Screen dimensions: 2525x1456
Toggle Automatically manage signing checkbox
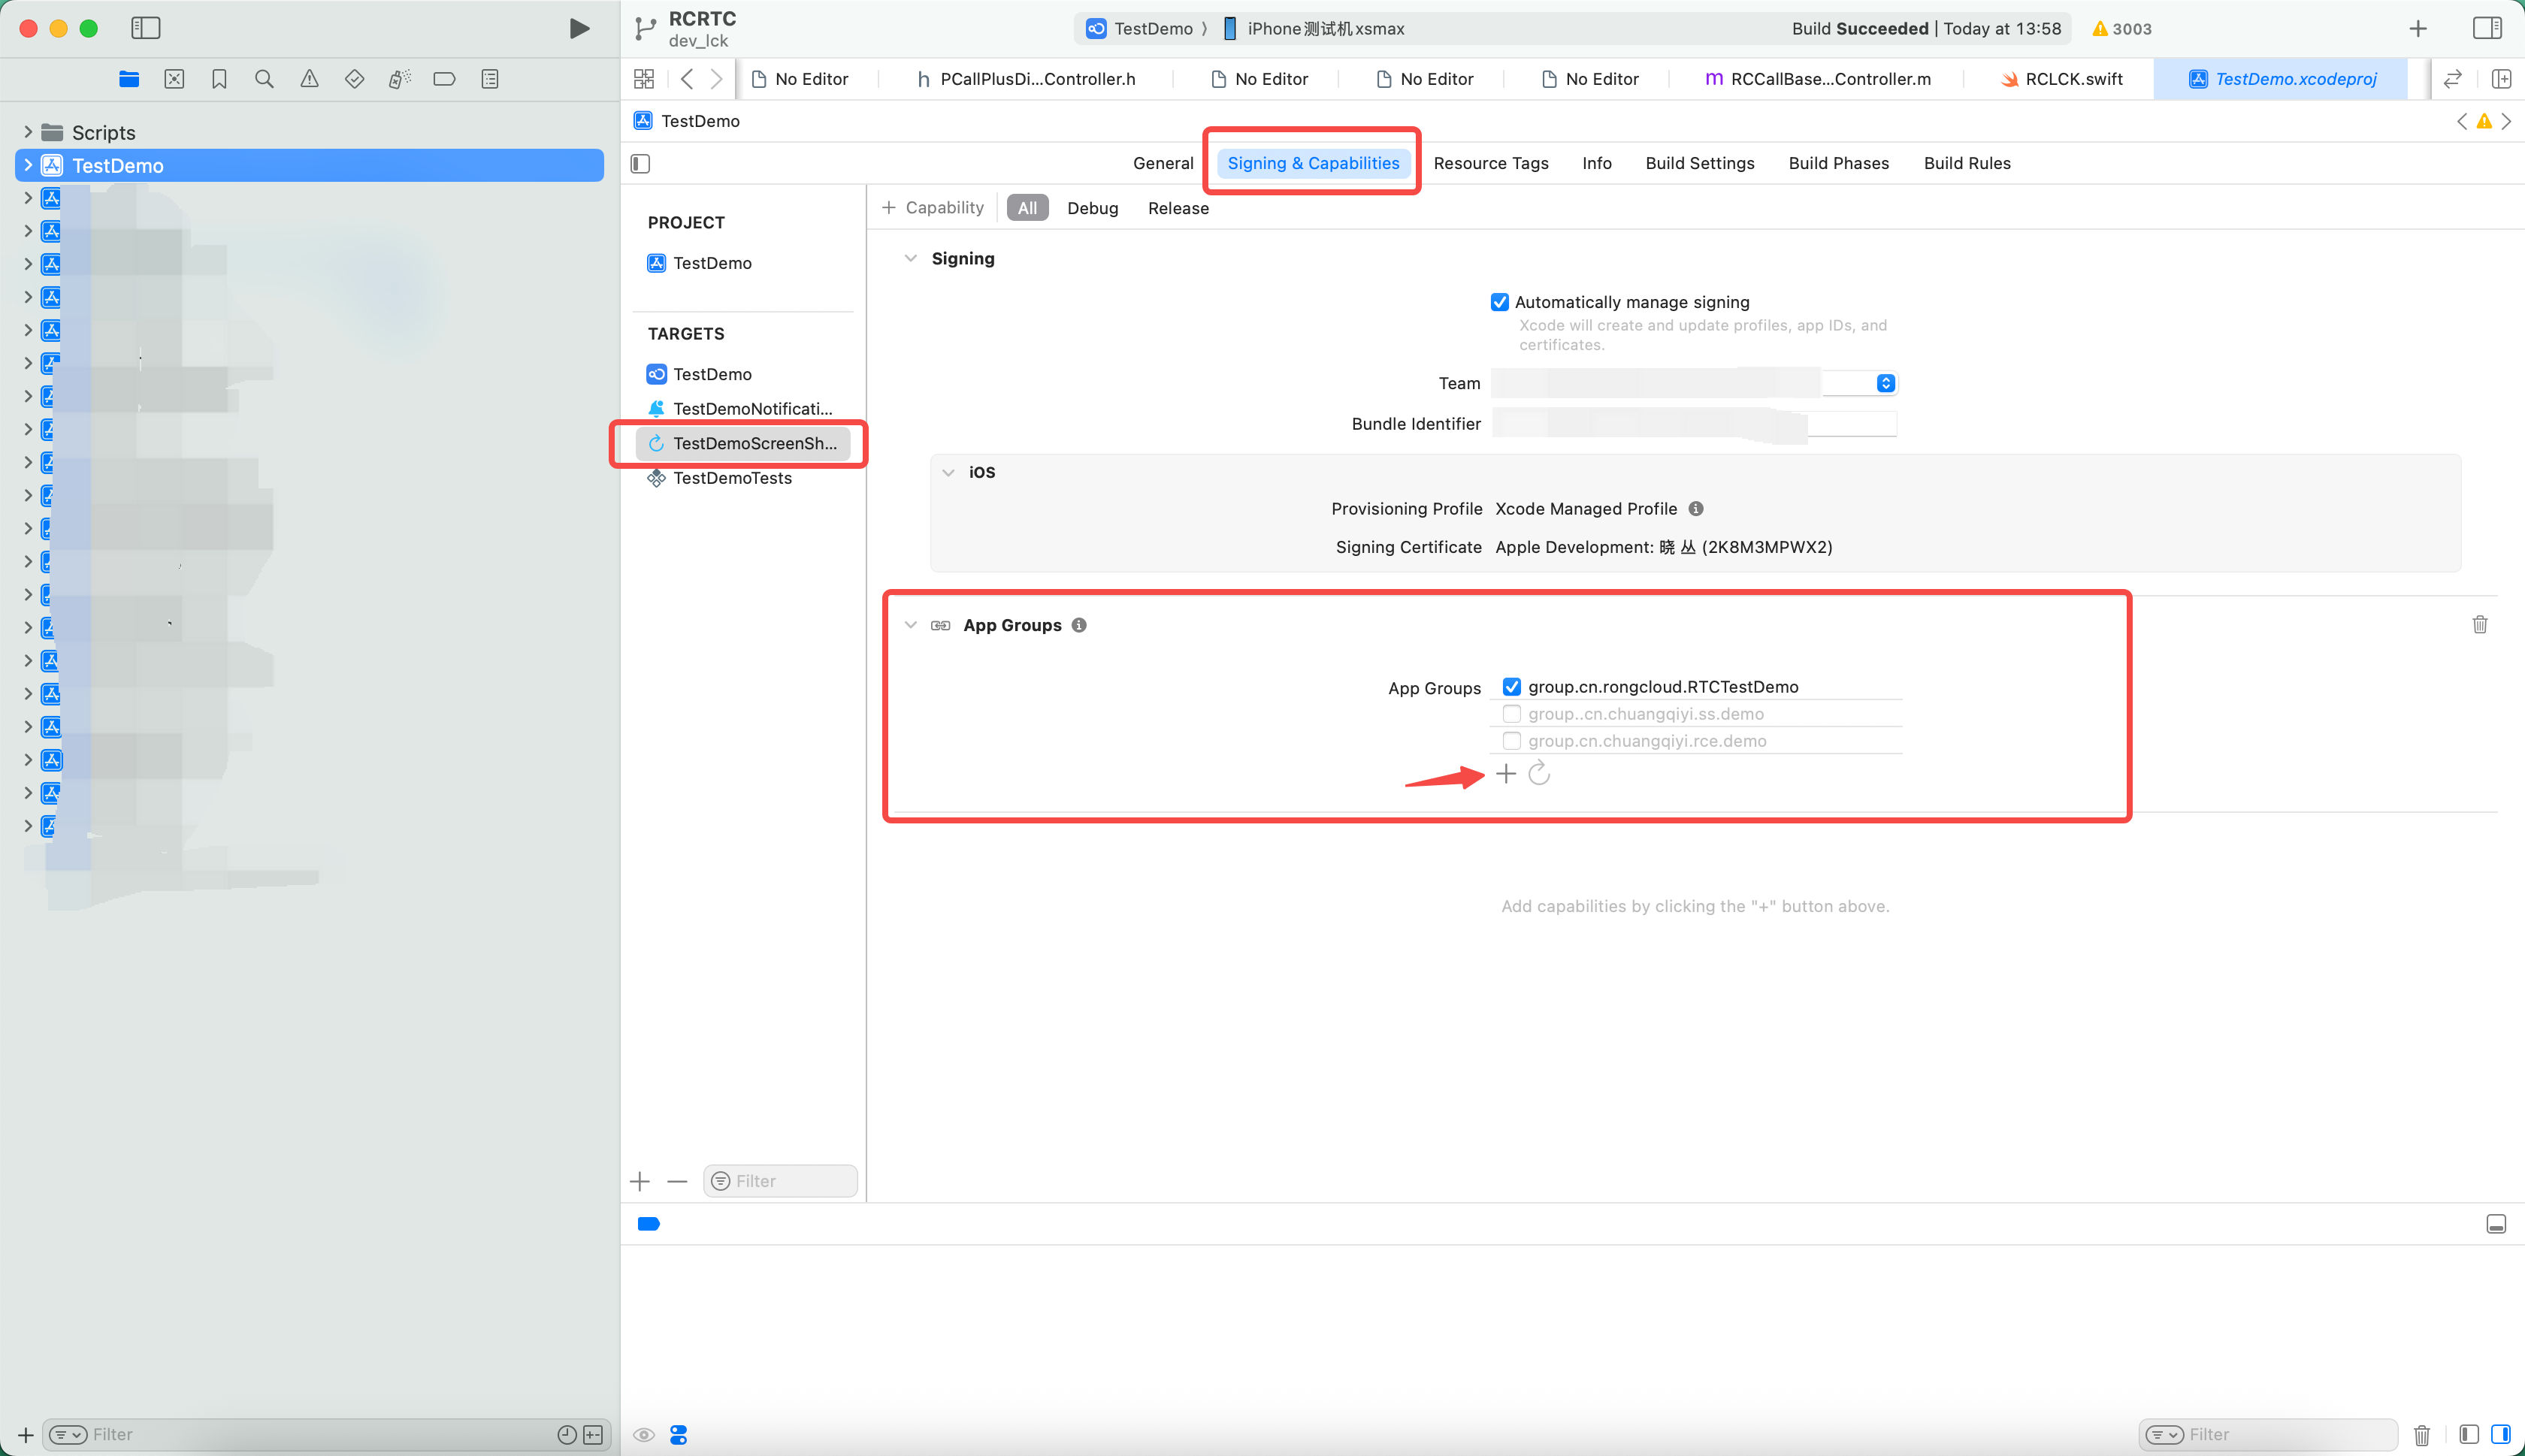coord(1499,302)
